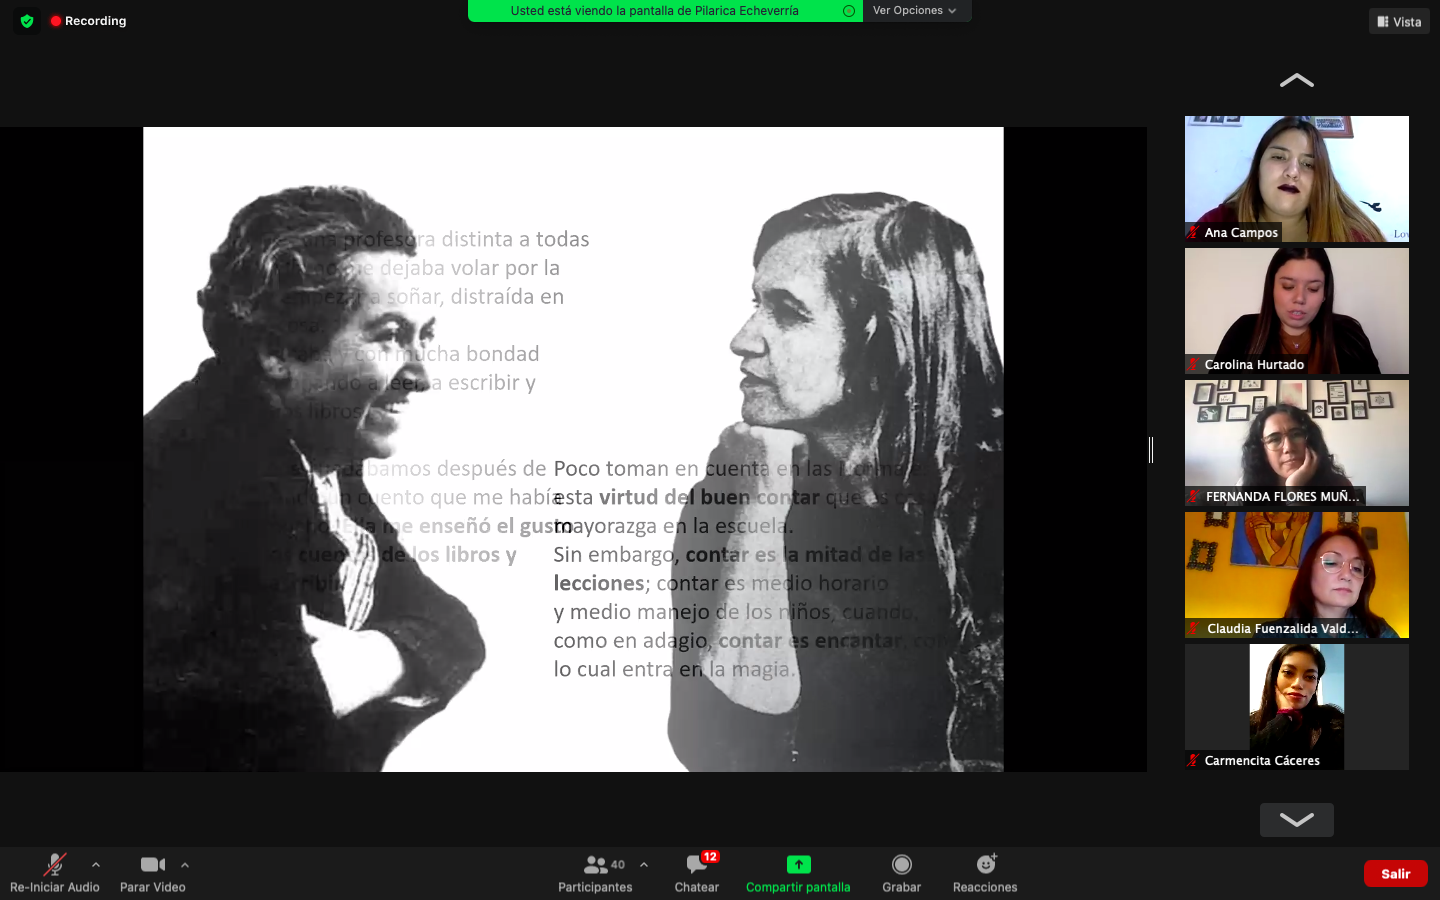Expand participants options arrow next to 40
The image size is (1440, 900).
point(644,865)
